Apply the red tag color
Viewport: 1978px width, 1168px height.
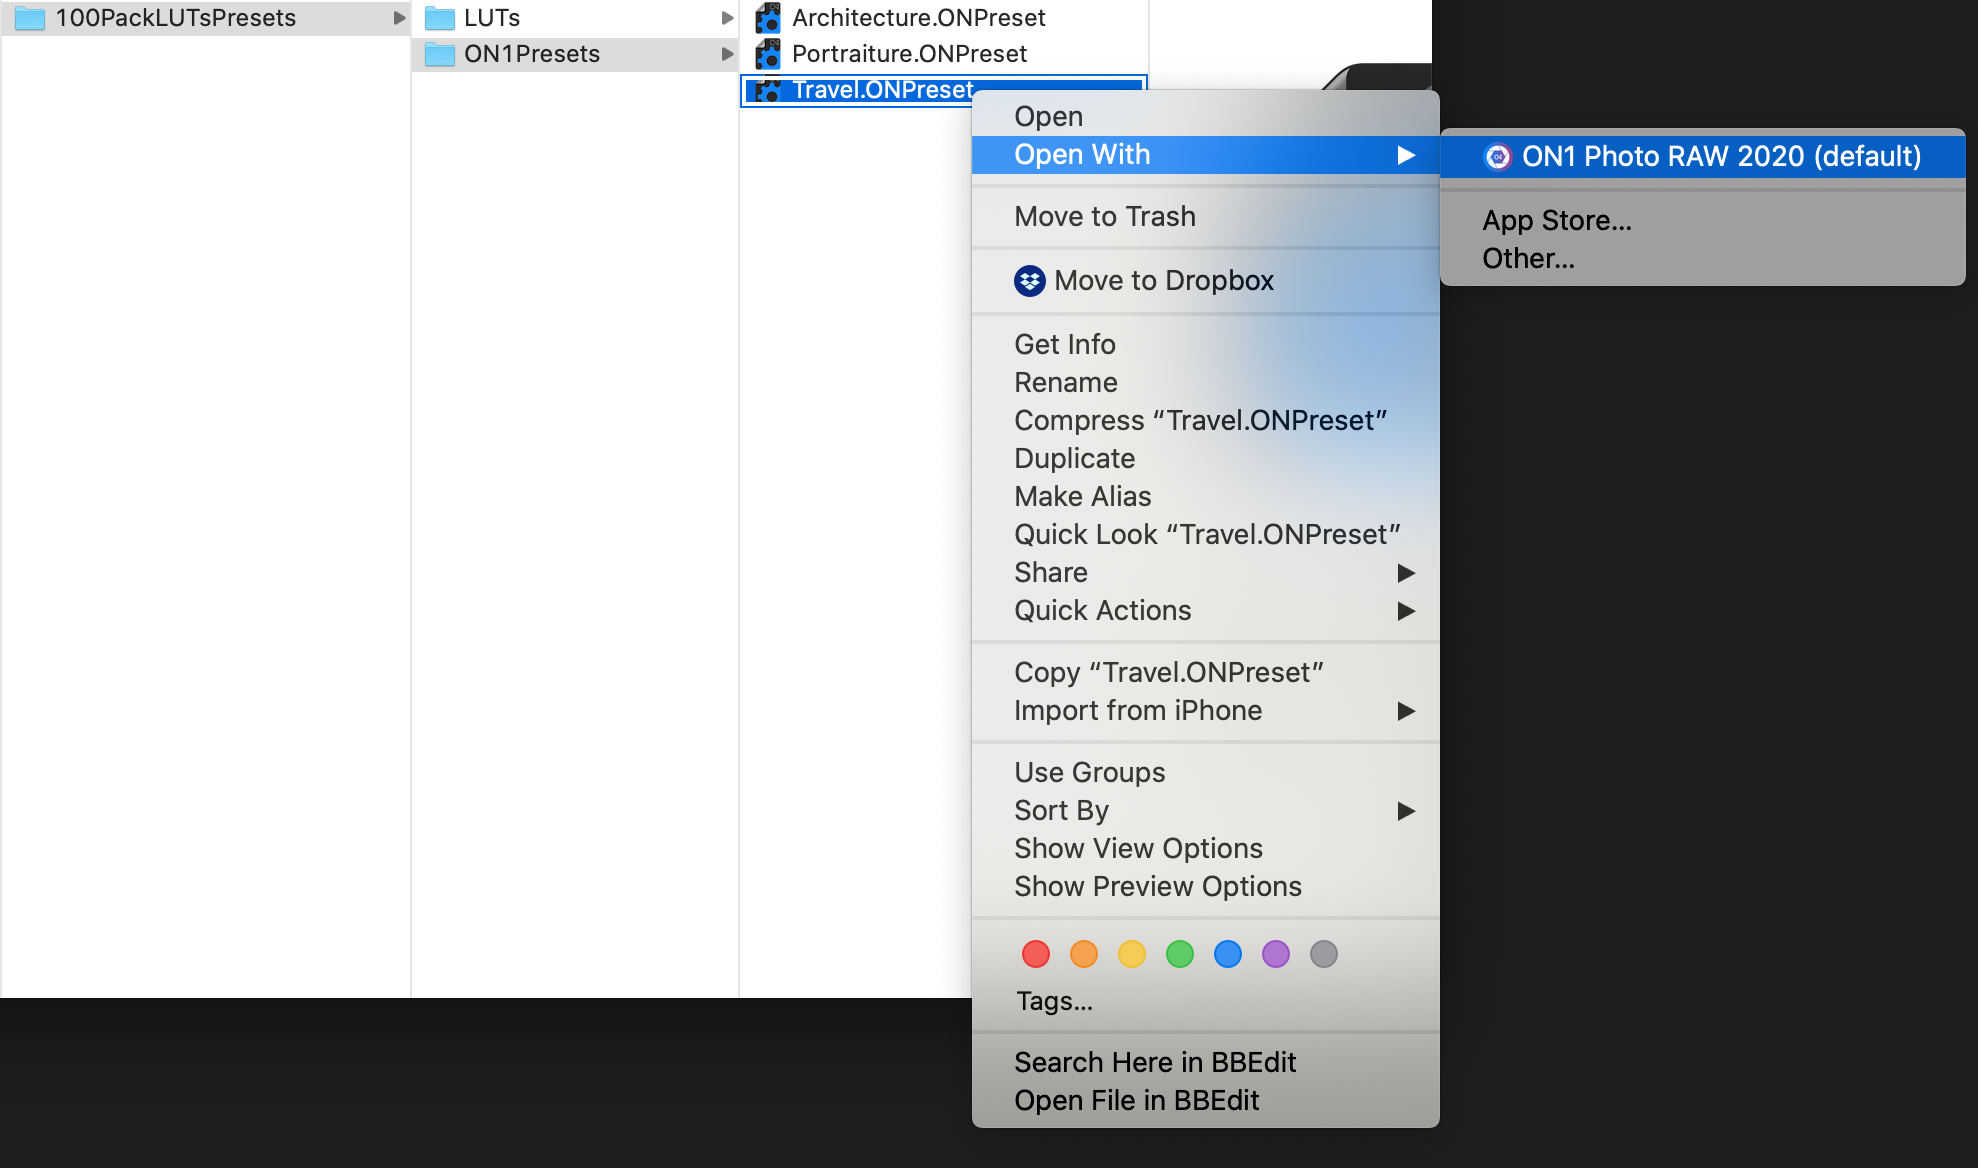(1036, 954)
